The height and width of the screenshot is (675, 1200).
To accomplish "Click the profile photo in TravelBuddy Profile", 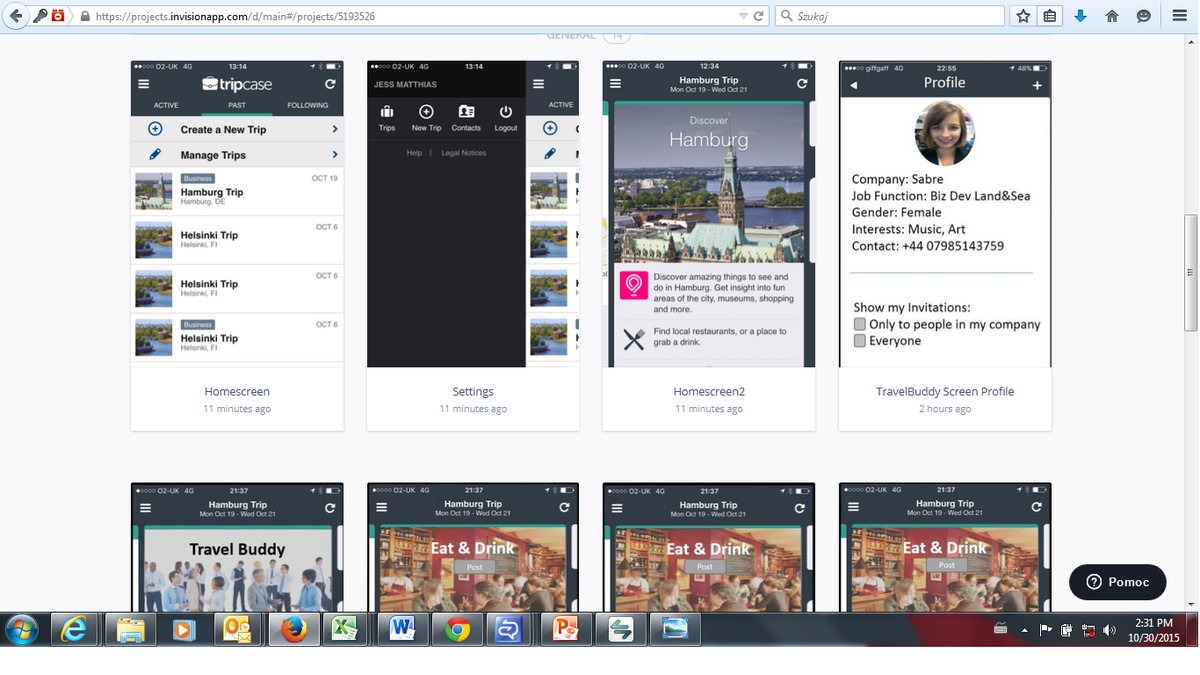I will (945, 134).
